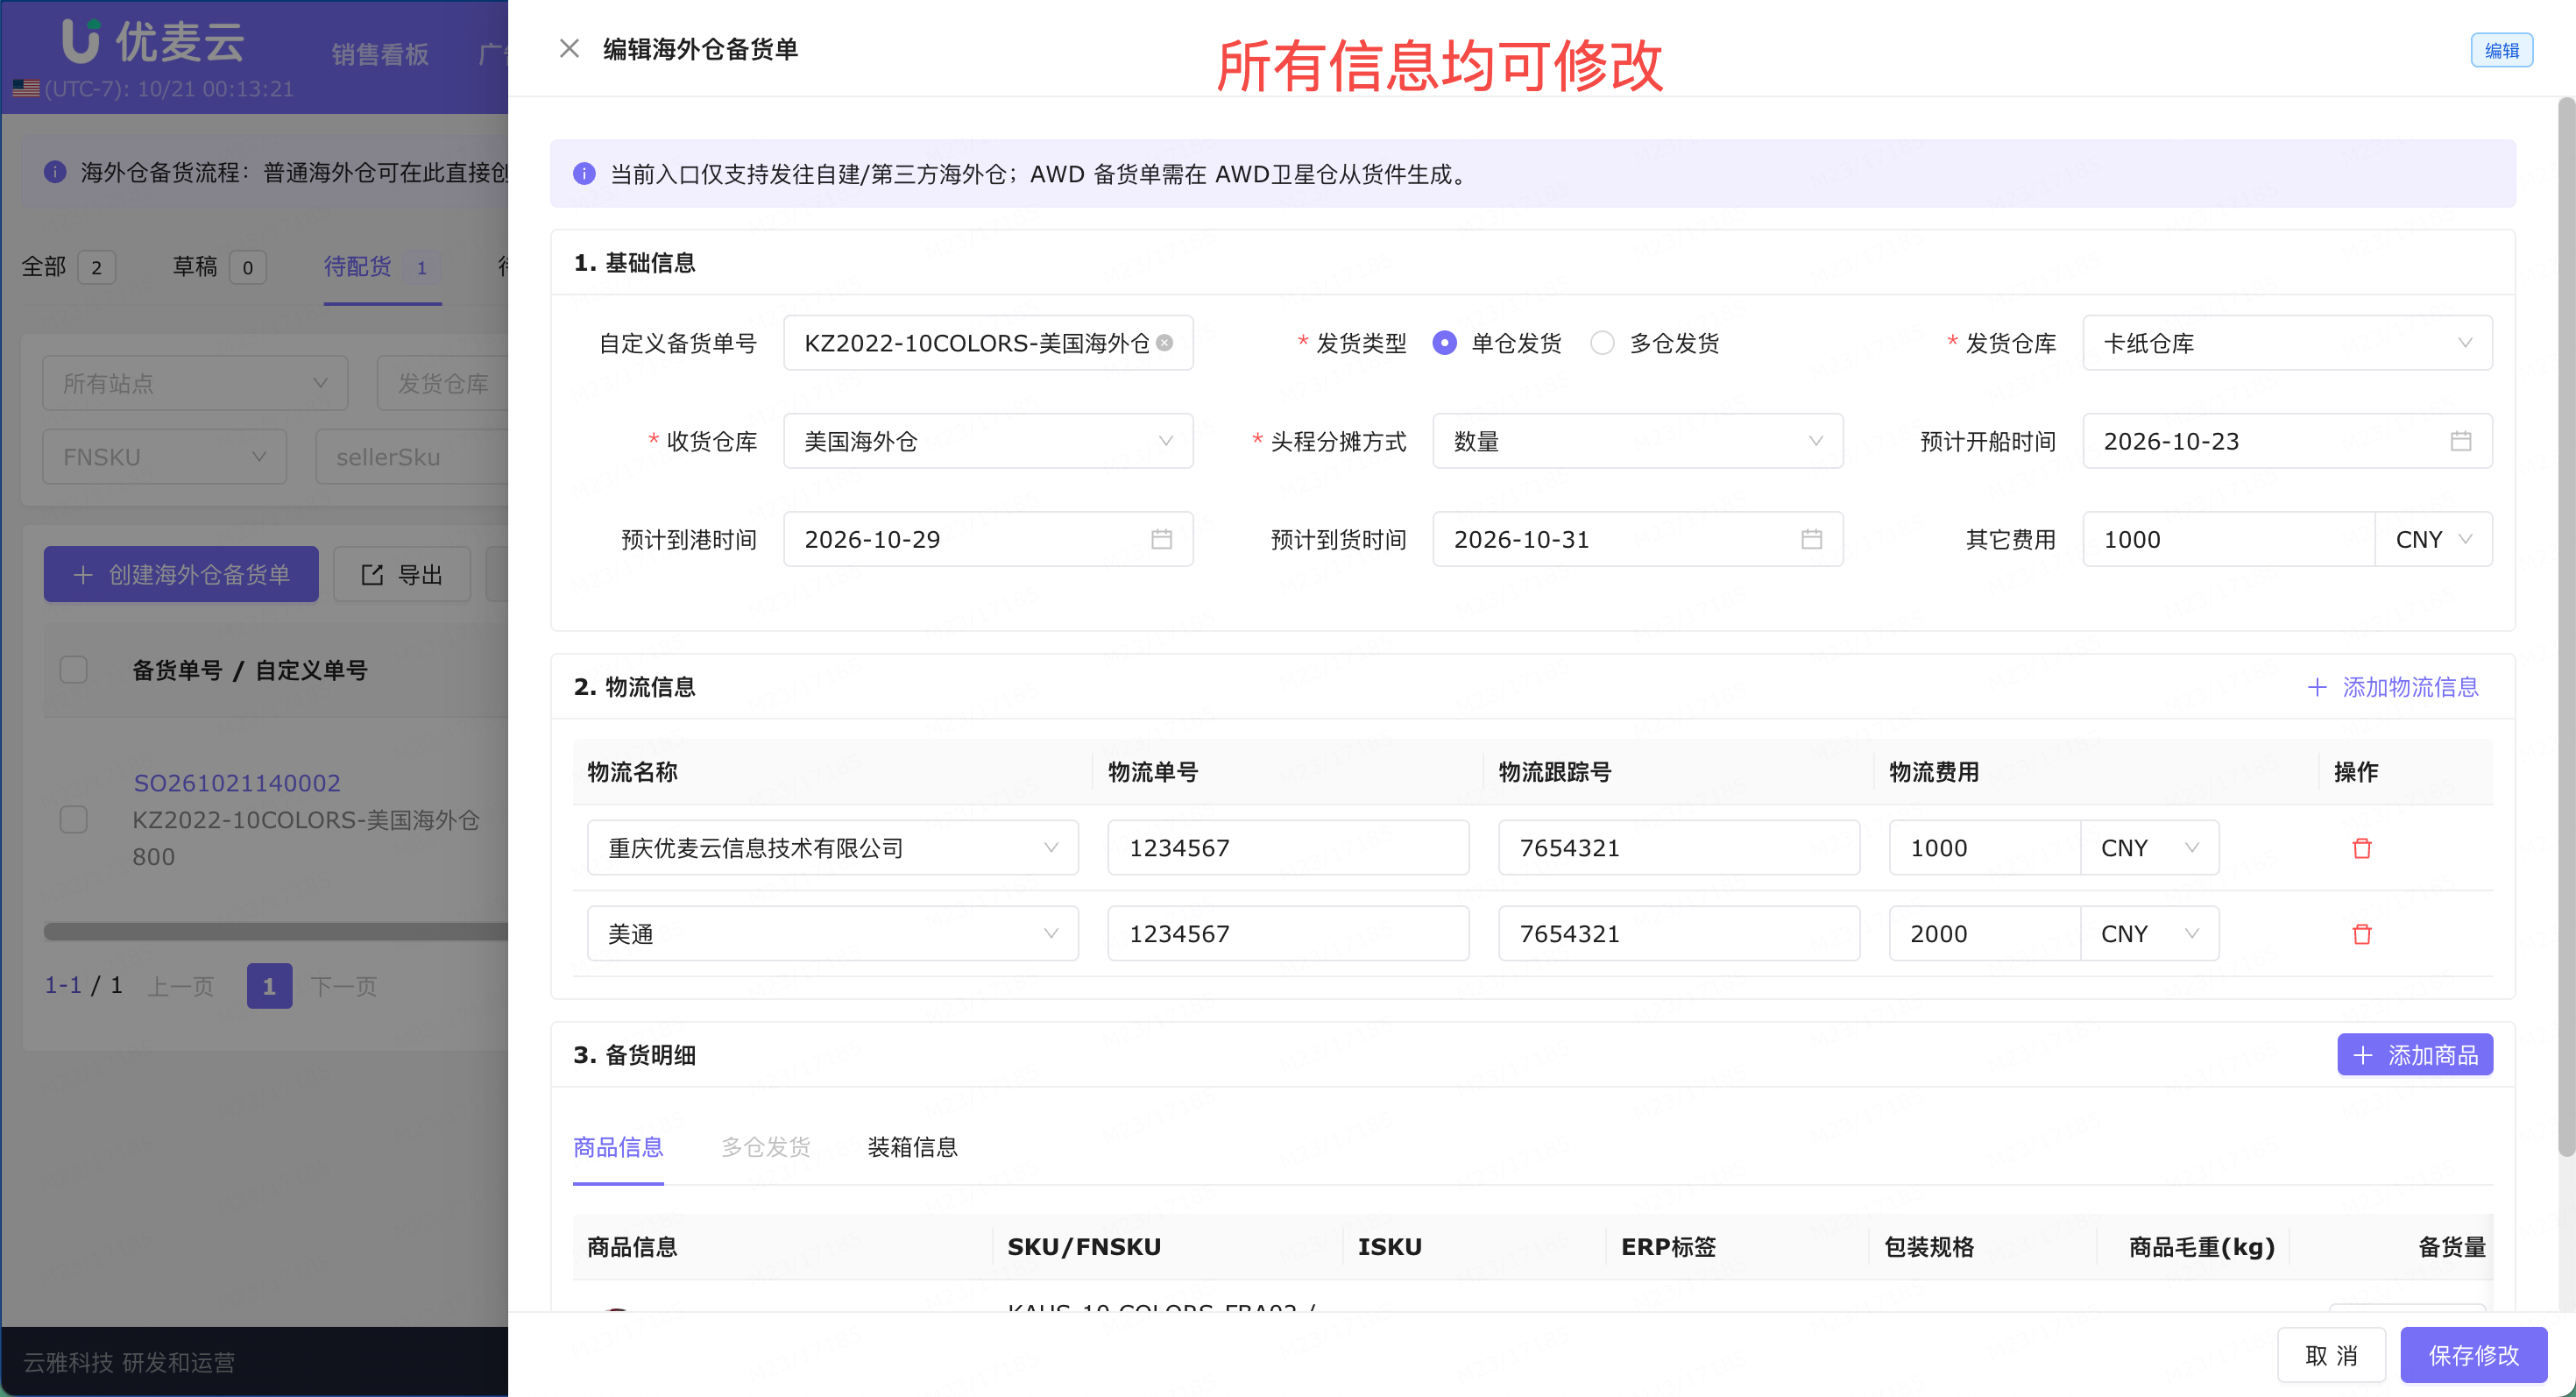Click the sellerSku search field in background
This screenshot has width=2576, height=1397.
[412, 457]
